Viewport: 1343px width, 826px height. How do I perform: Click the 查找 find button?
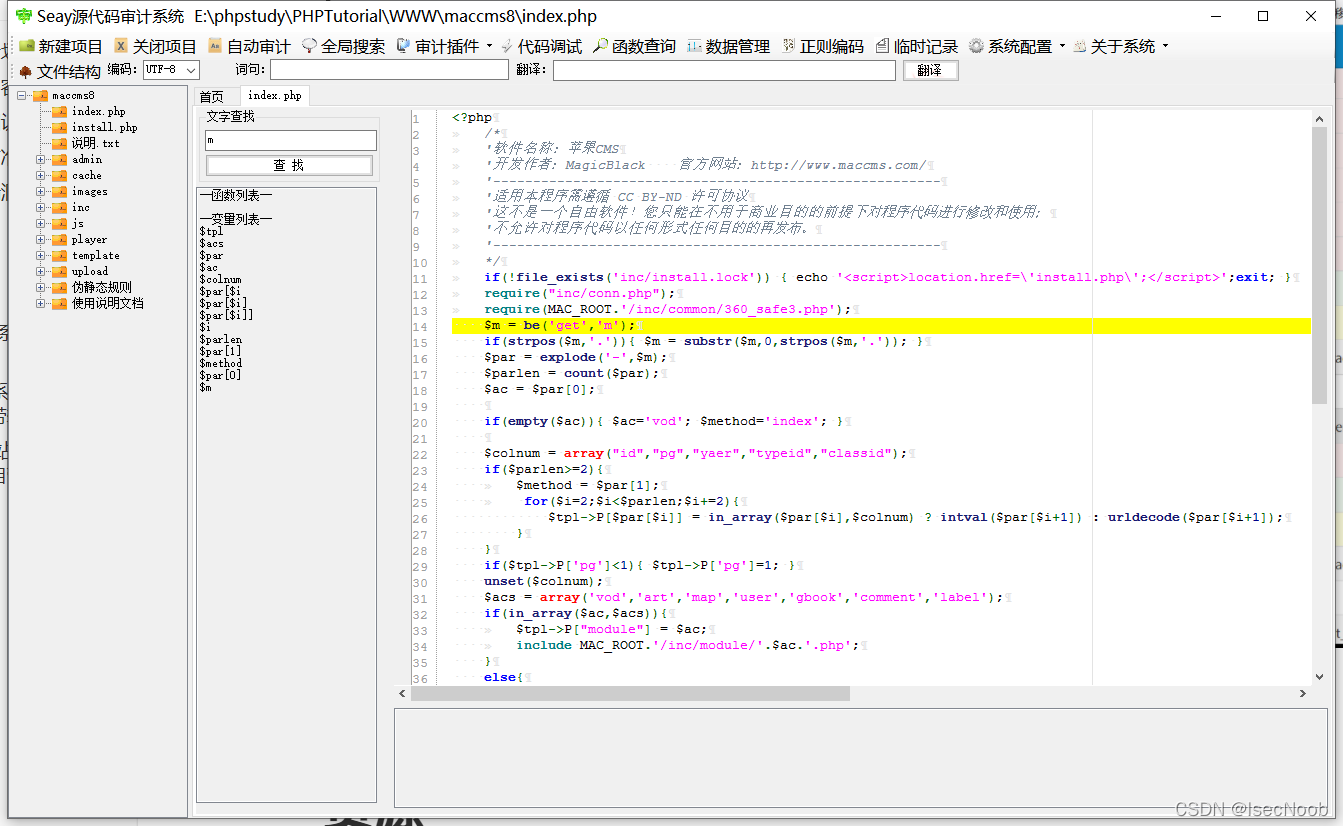point(290,165)
